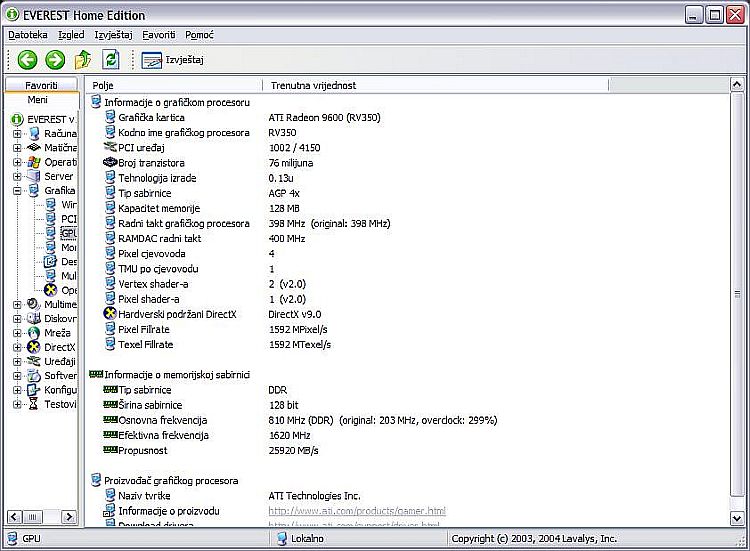
Task: Expand the Multimedia tree node
Action: point(17,305)
